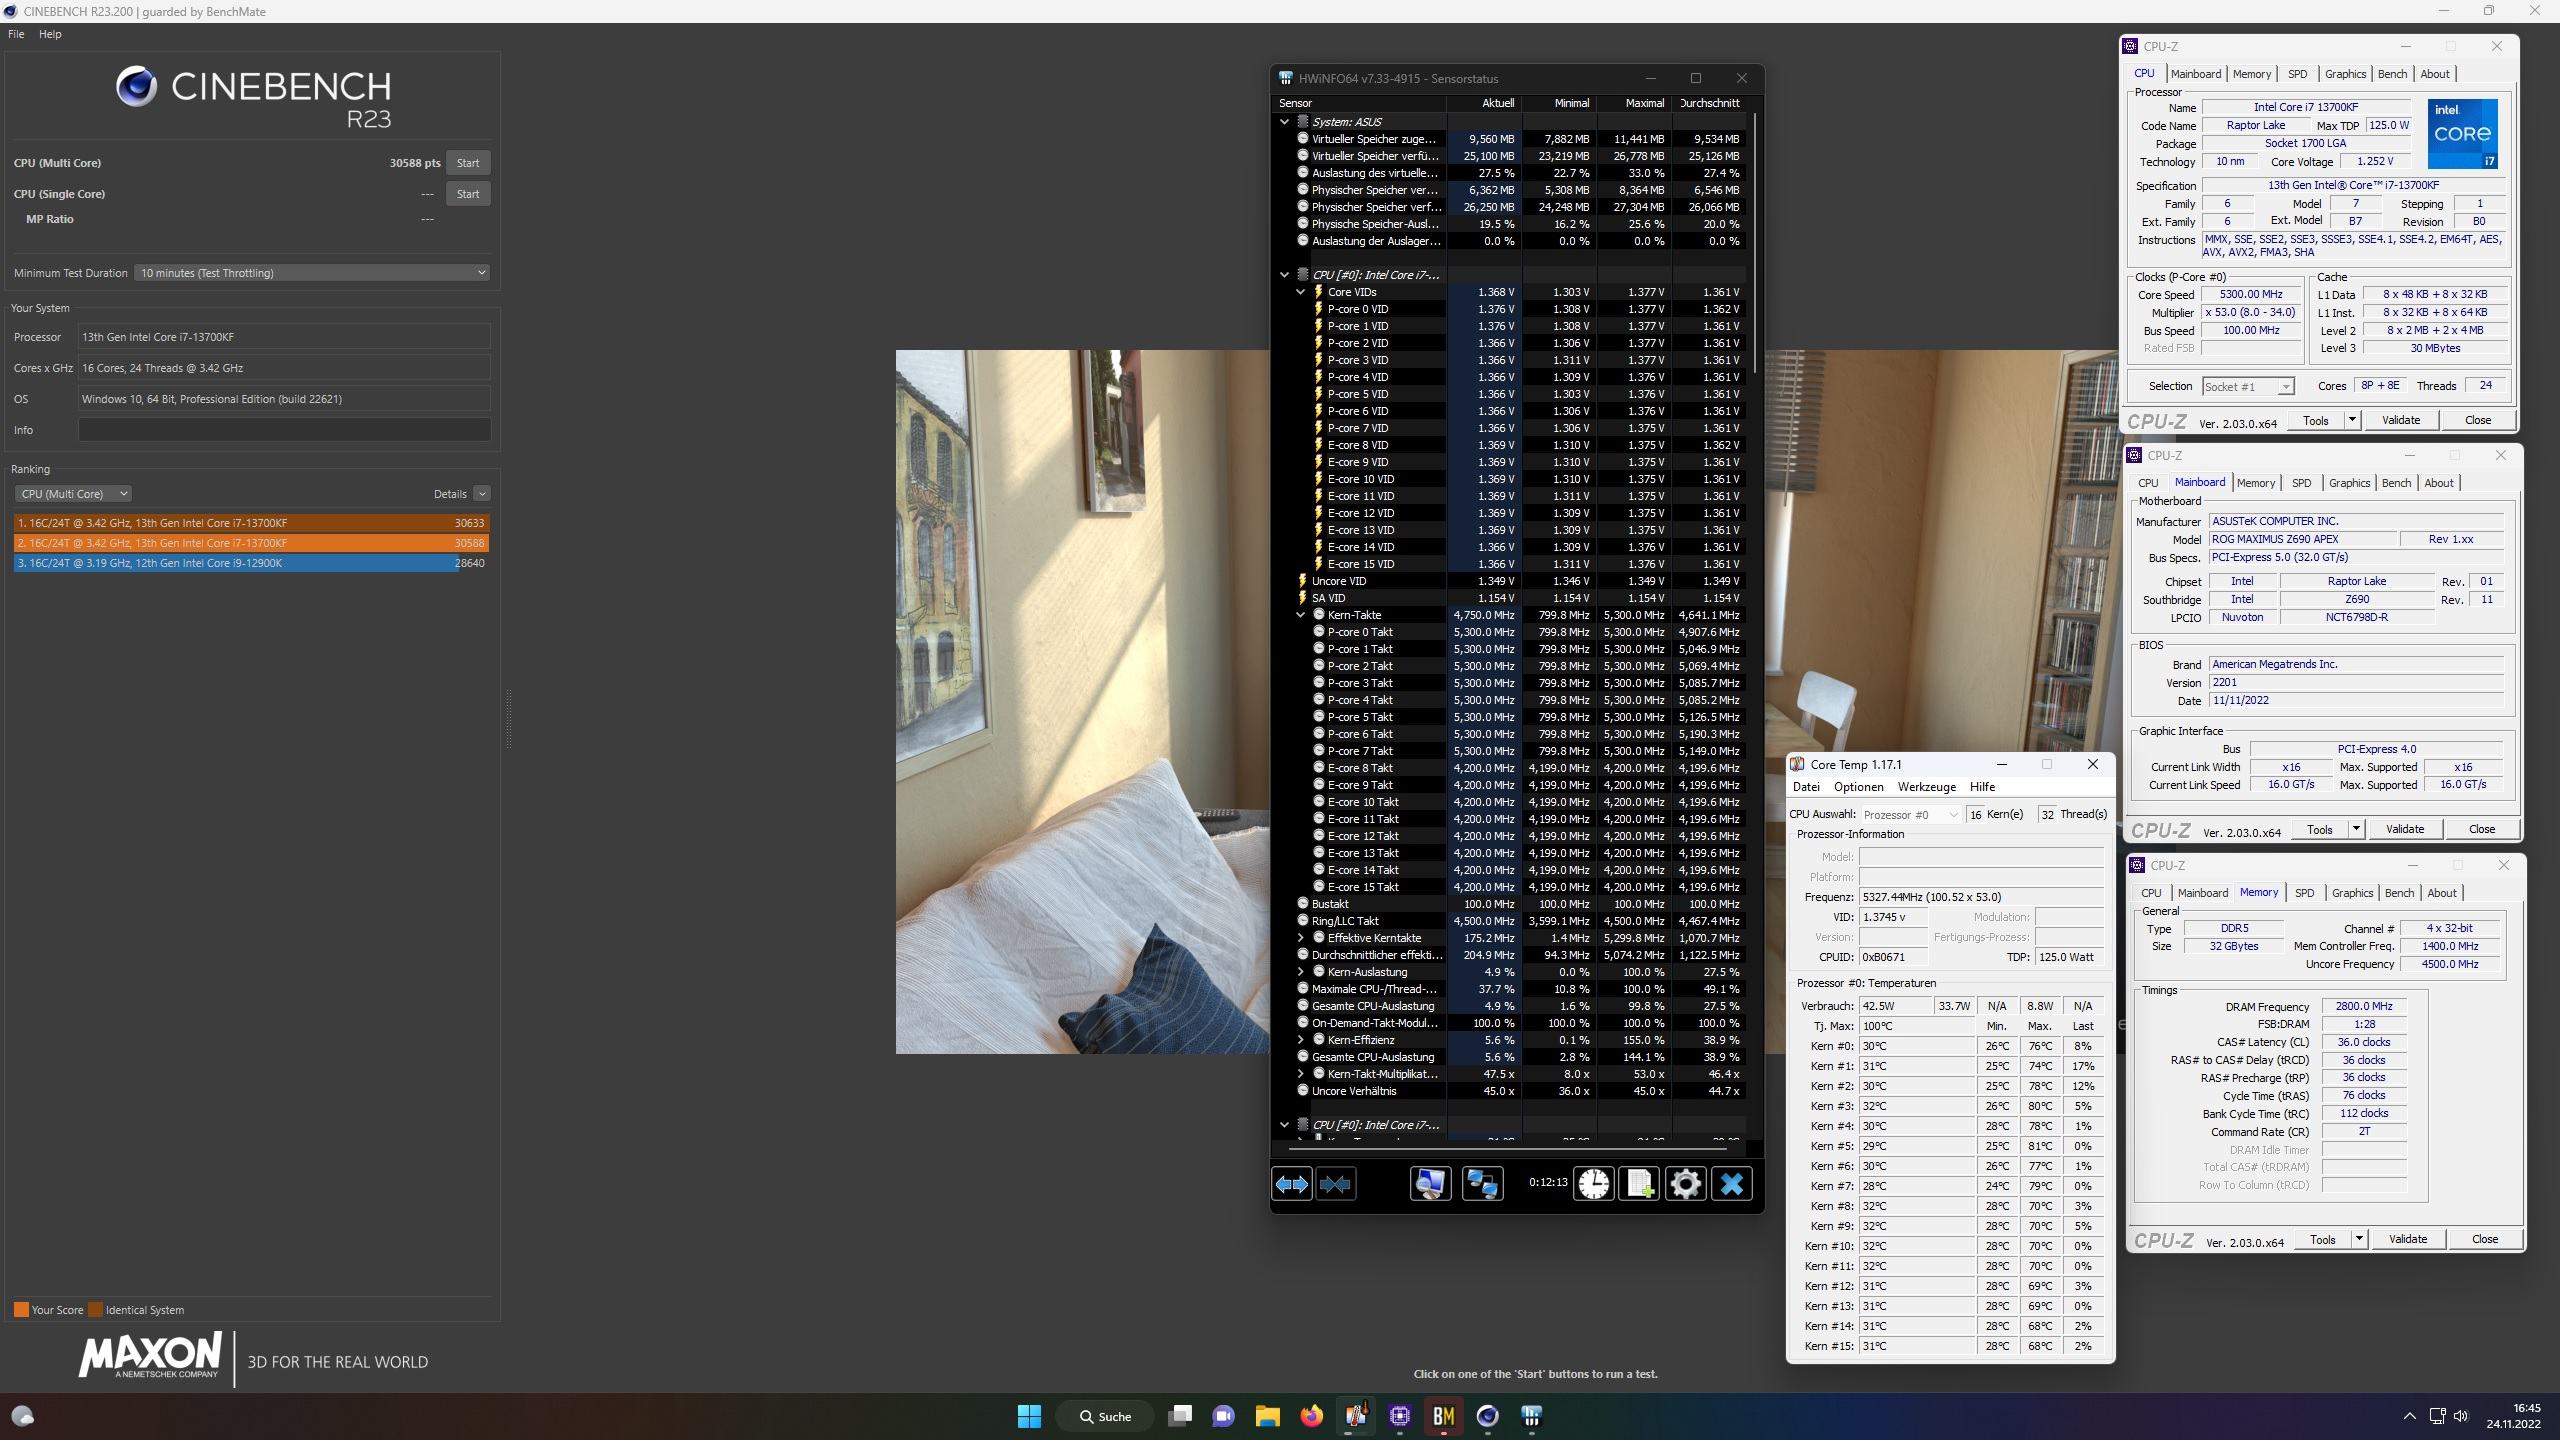Open the chat app taskbar icon
This screenshot has height=1440, width=2560.
tap(1223, 1416)
